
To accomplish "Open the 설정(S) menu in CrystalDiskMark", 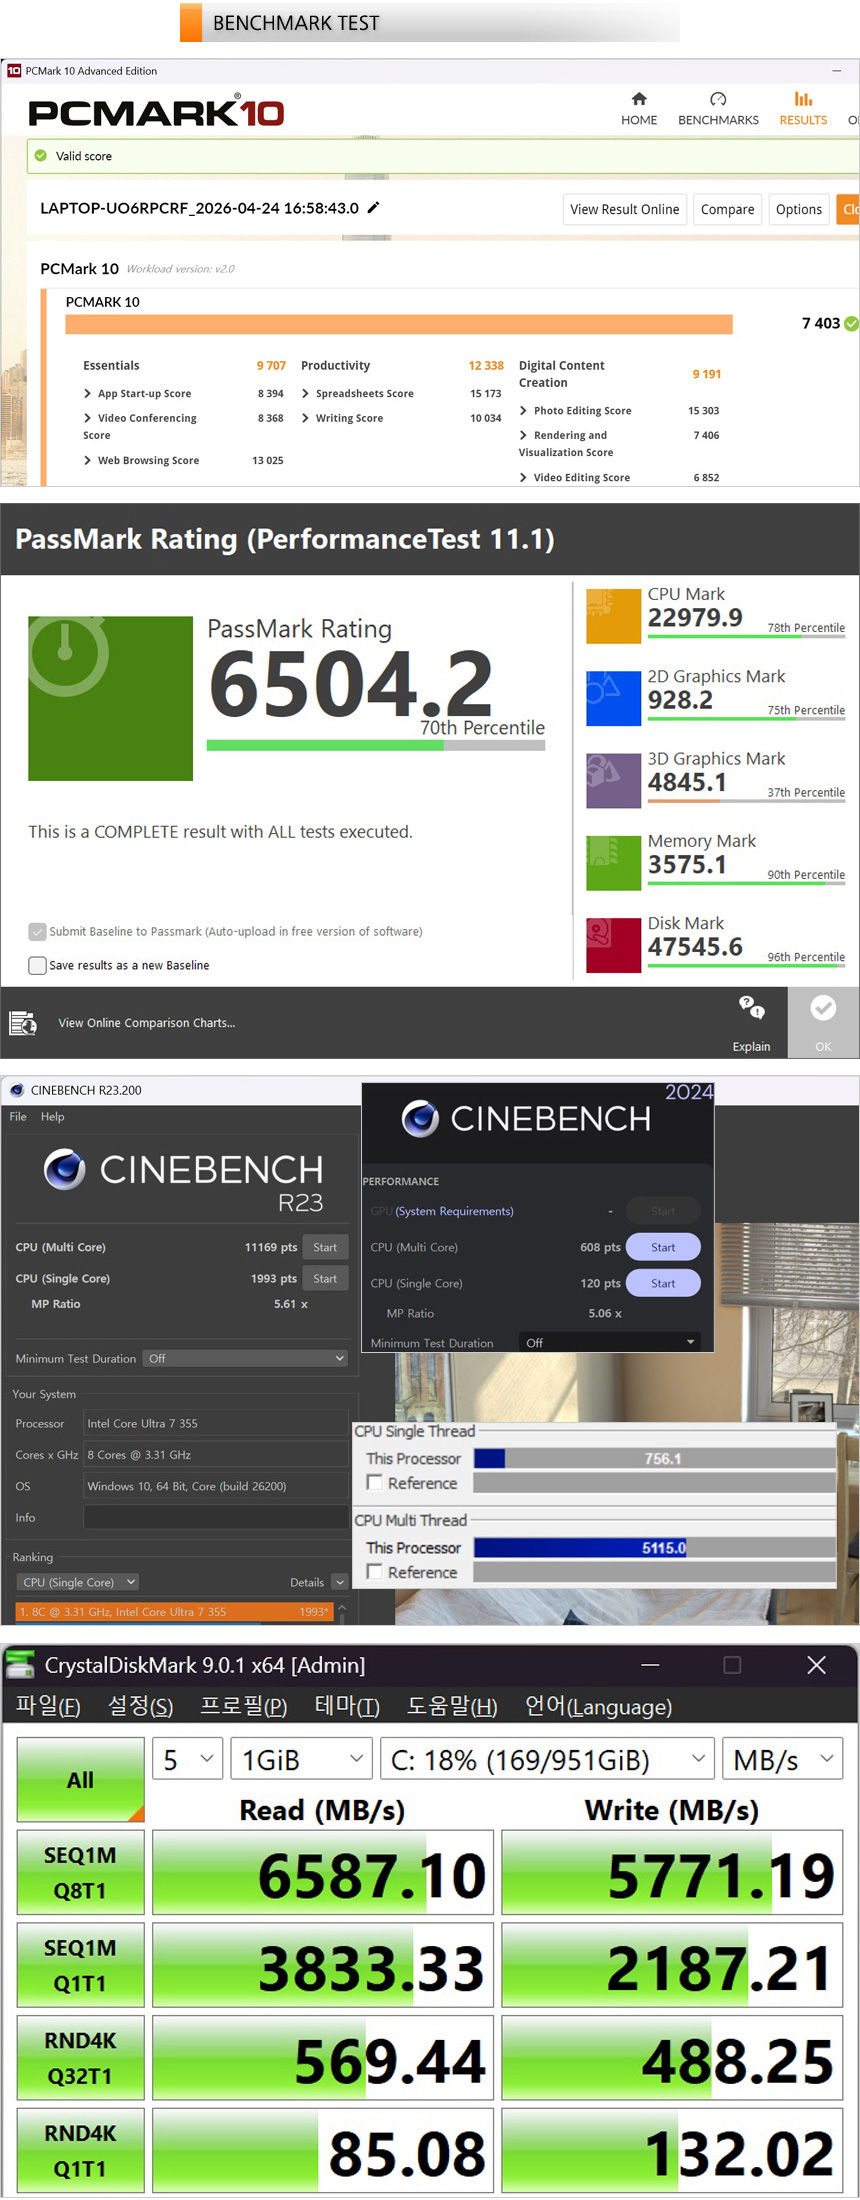I will coord(140,1706).
